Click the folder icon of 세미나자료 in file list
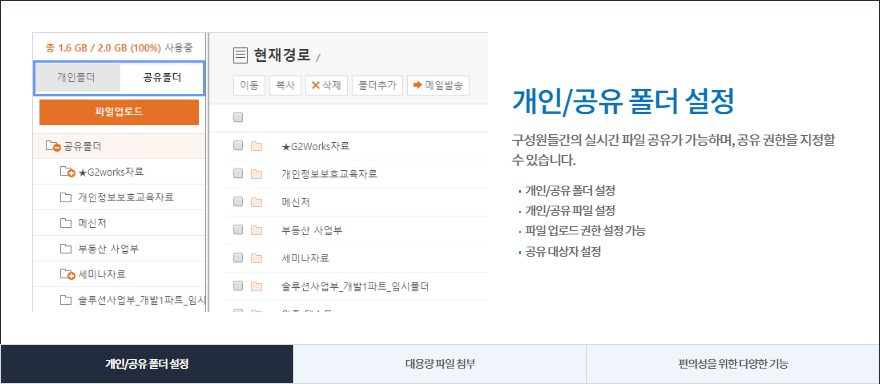The height and width of the screenshot is (384, 880). 256,258
